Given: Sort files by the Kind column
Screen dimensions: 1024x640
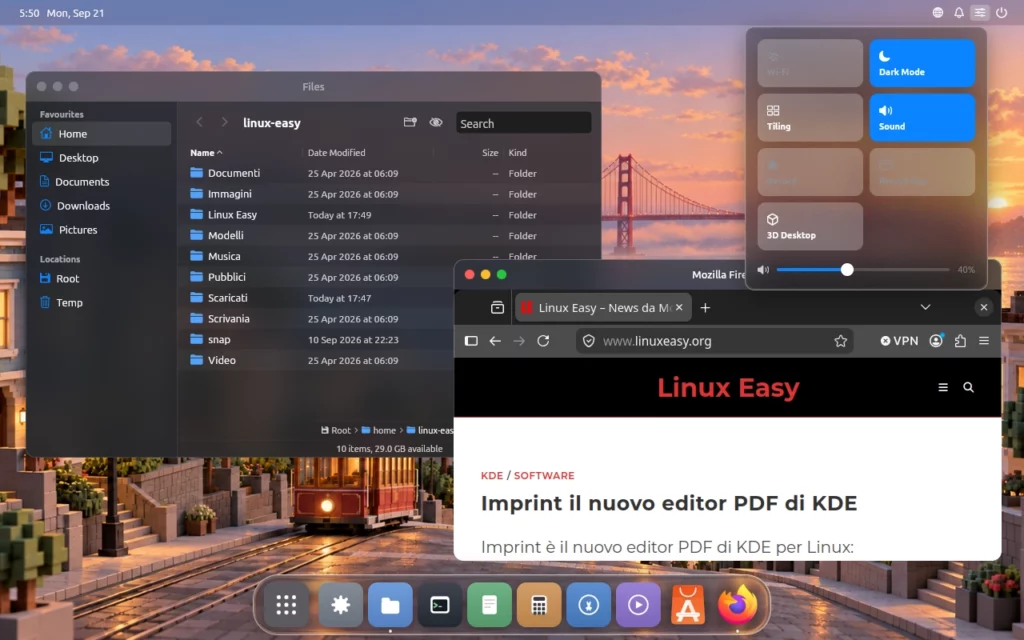Looking at the screenshot, I should (517, 153).
